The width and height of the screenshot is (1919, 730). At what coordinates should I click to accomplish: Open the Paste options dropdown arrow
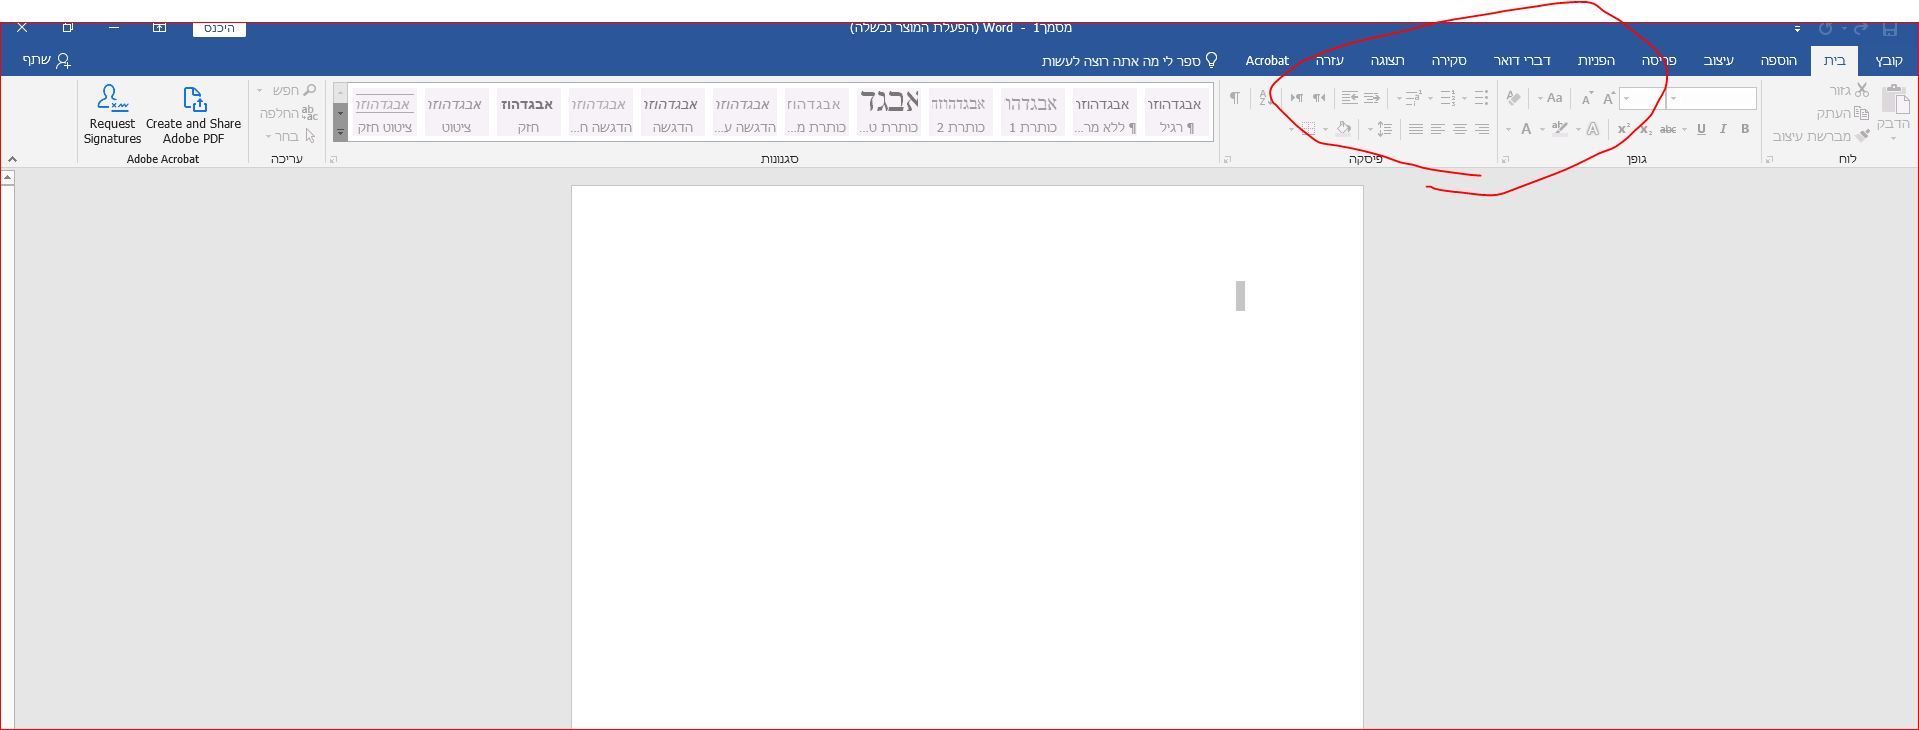(x=1894, y=138)
